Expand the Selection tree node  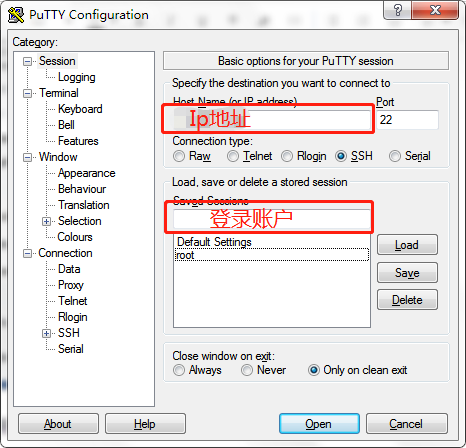[x=46, y=221]
